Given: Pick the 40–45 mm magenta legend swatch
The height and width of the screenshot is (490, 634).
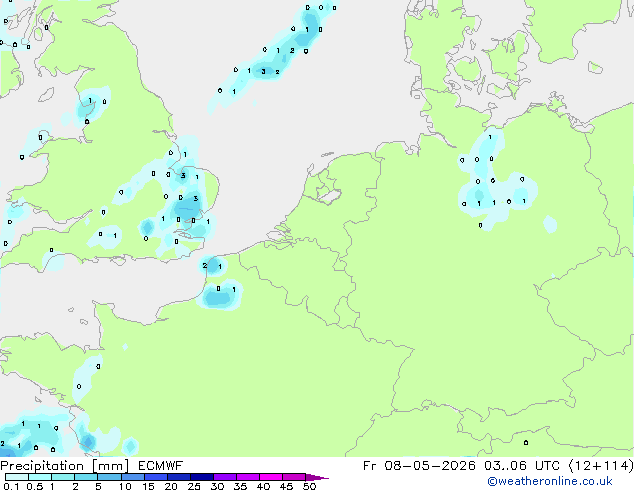Looking at the screenshot, I should coord(271,477).
